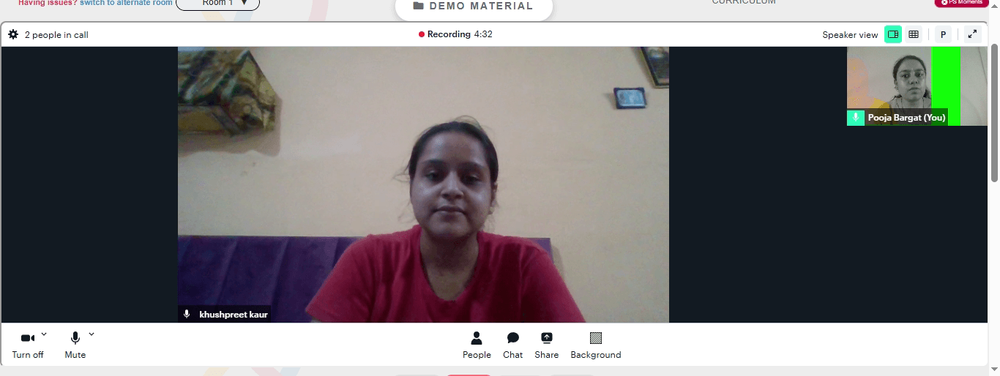Screen dimensions: 1000x376
Task: Open the Demo Material folder
Action: tap(473, 6)
